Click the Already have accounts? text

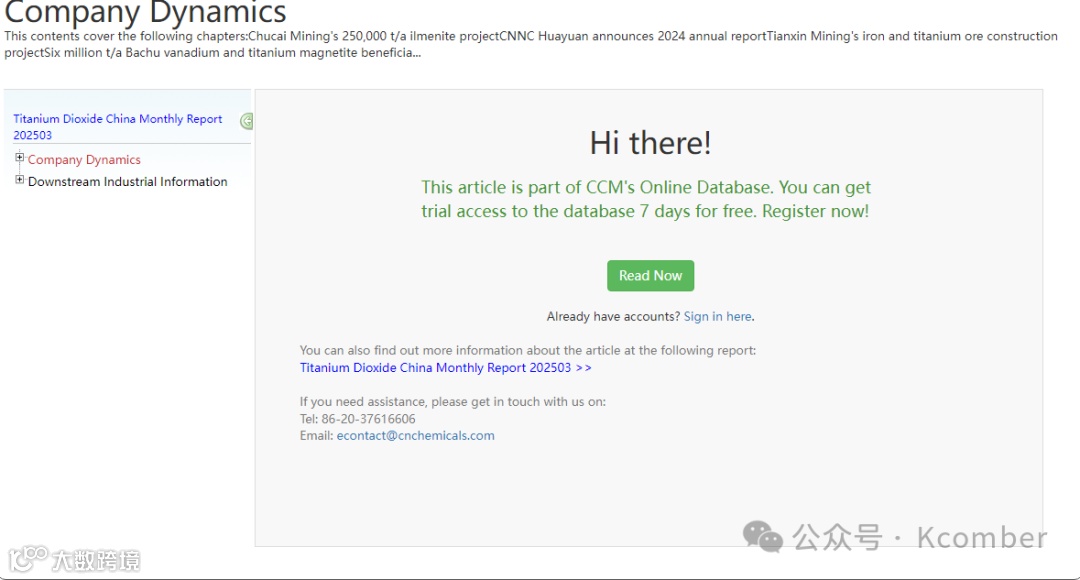point(613,316)
